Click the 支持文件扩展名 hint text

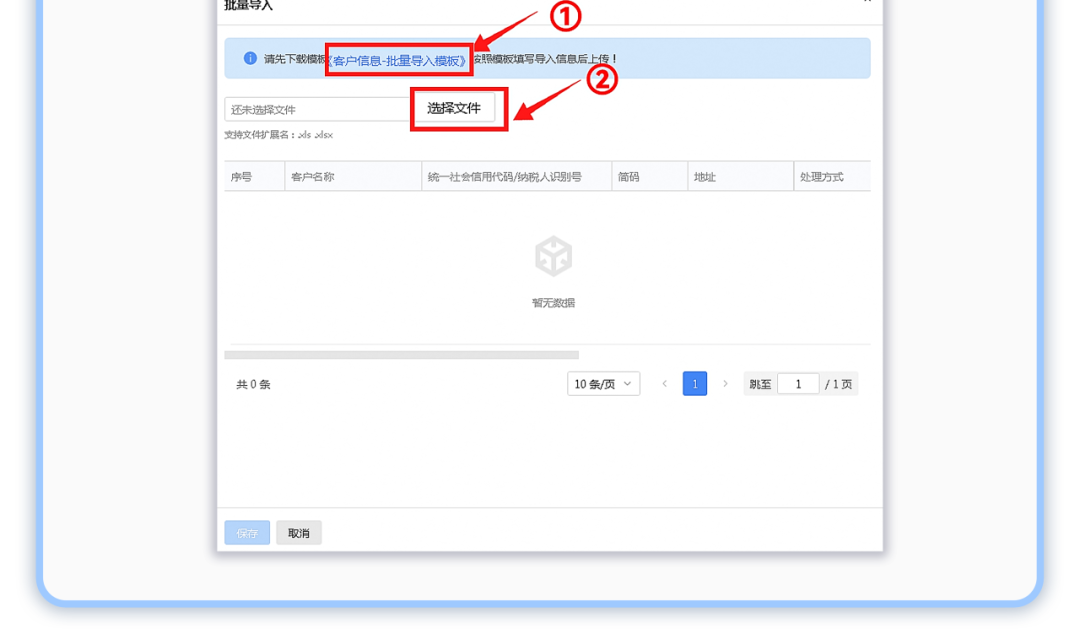tap(278, 135)
